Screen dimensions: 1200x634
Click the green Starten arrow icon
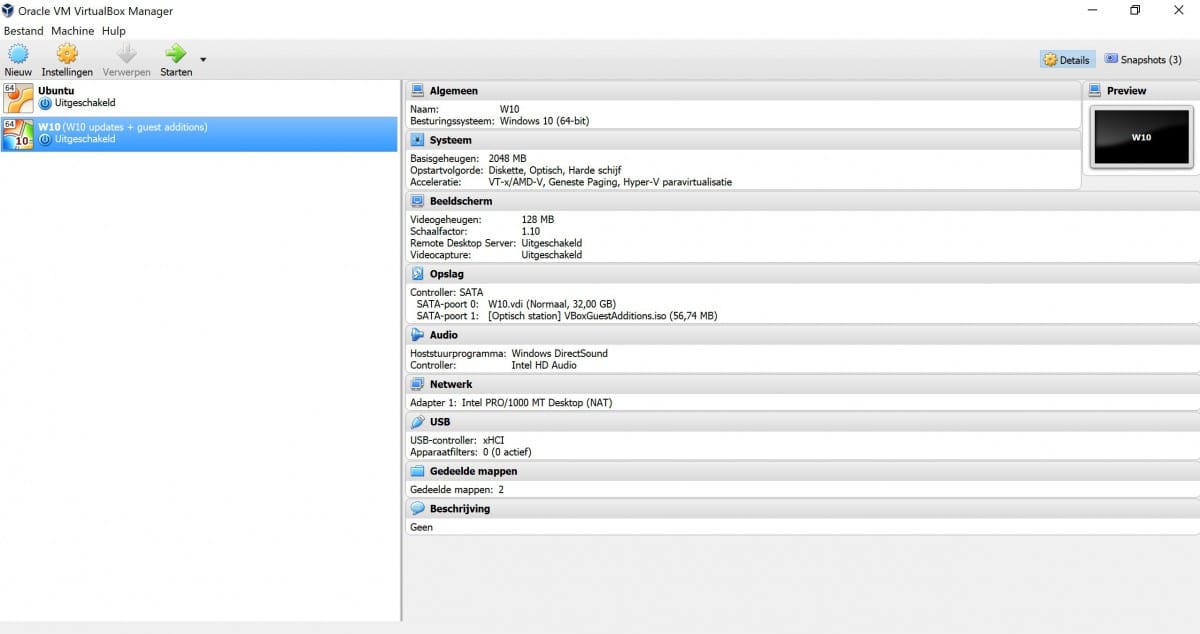click(x=176, y=54)
